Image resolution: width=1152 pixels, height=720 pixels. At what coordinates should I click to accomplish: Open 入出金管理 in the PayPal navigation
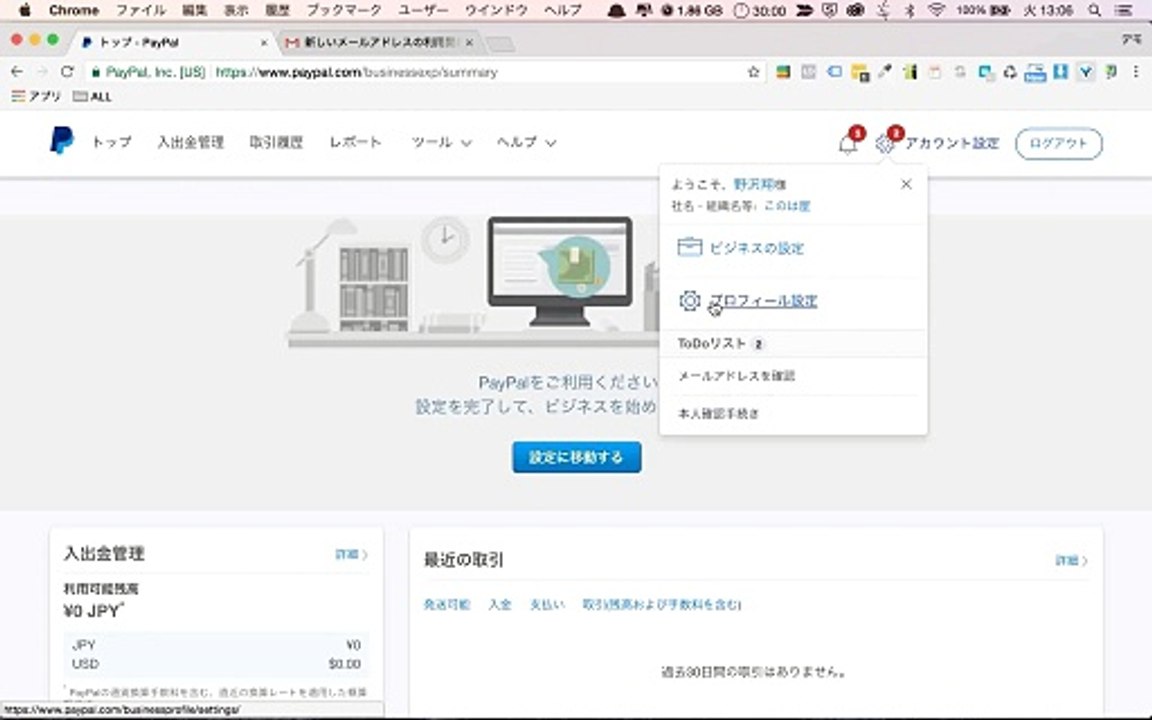click(190, 142)
